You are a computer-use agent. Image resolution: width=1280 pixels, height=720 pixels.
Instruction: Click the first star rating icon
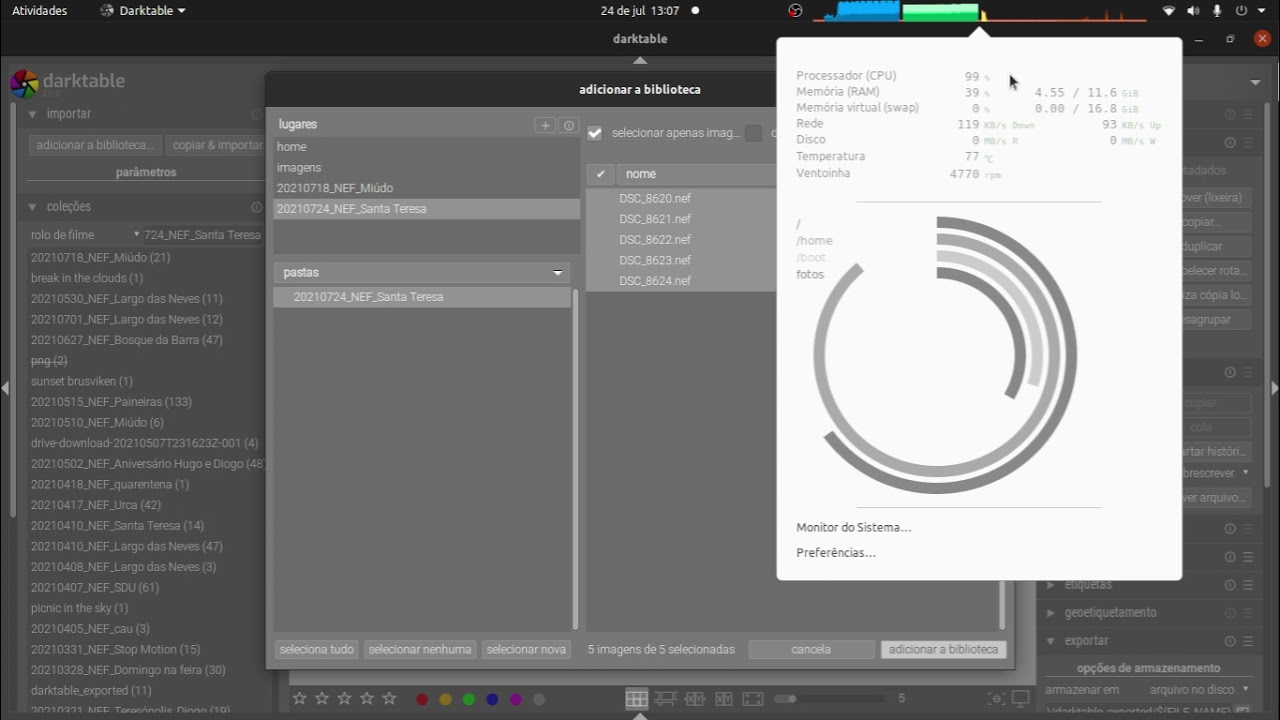tap(300, 699)
